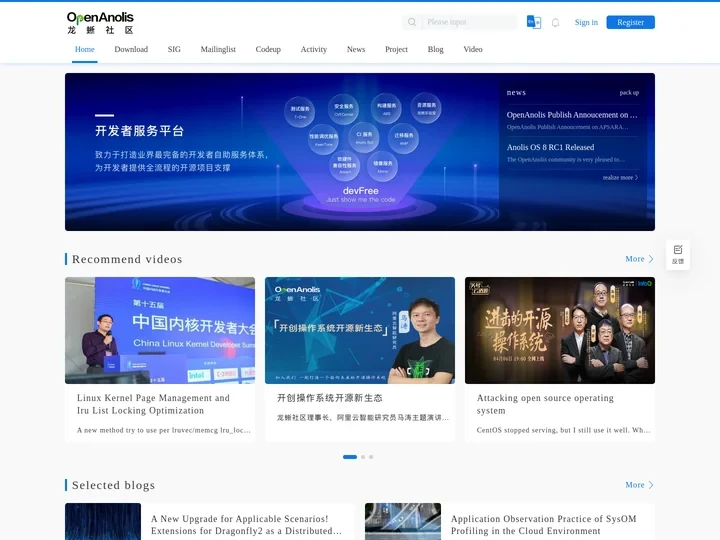The height and width of the screenshot is (540, 720).
Task: Click the OpenAnolis logo
Action: pos(100,23)
